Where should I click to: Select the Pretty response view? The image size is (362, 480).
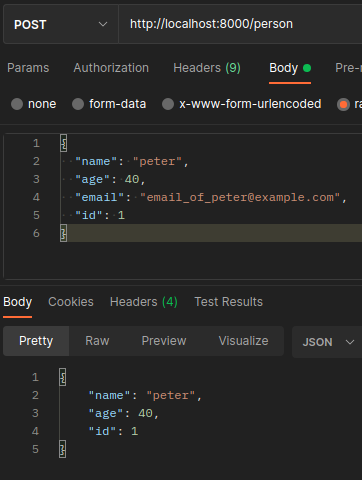[x=36, y=341]
